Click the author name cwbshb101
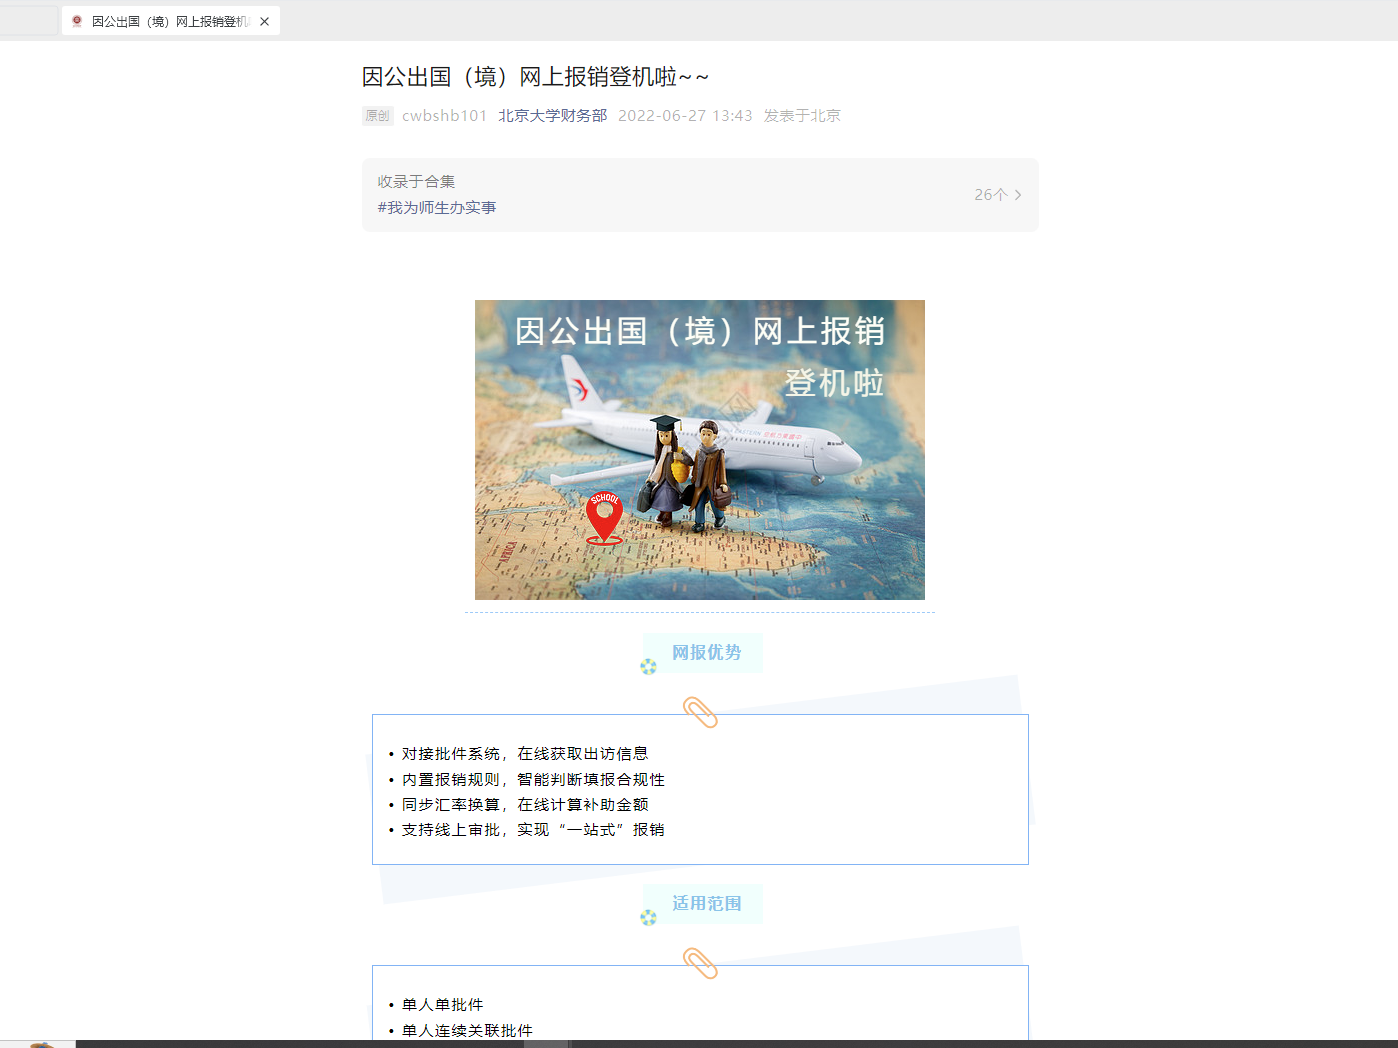 [444, 116]
